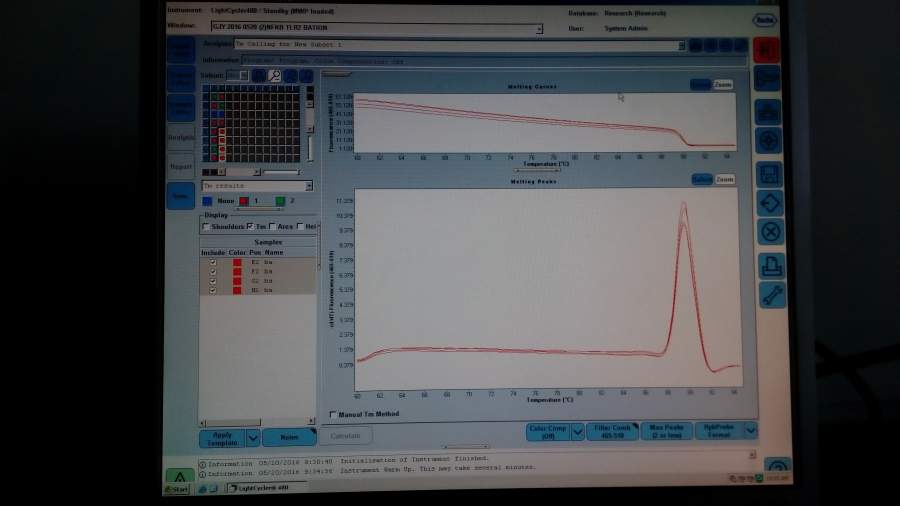Click the red group 1 color swatch
The image size is (900, 506).
click(245, 201)
